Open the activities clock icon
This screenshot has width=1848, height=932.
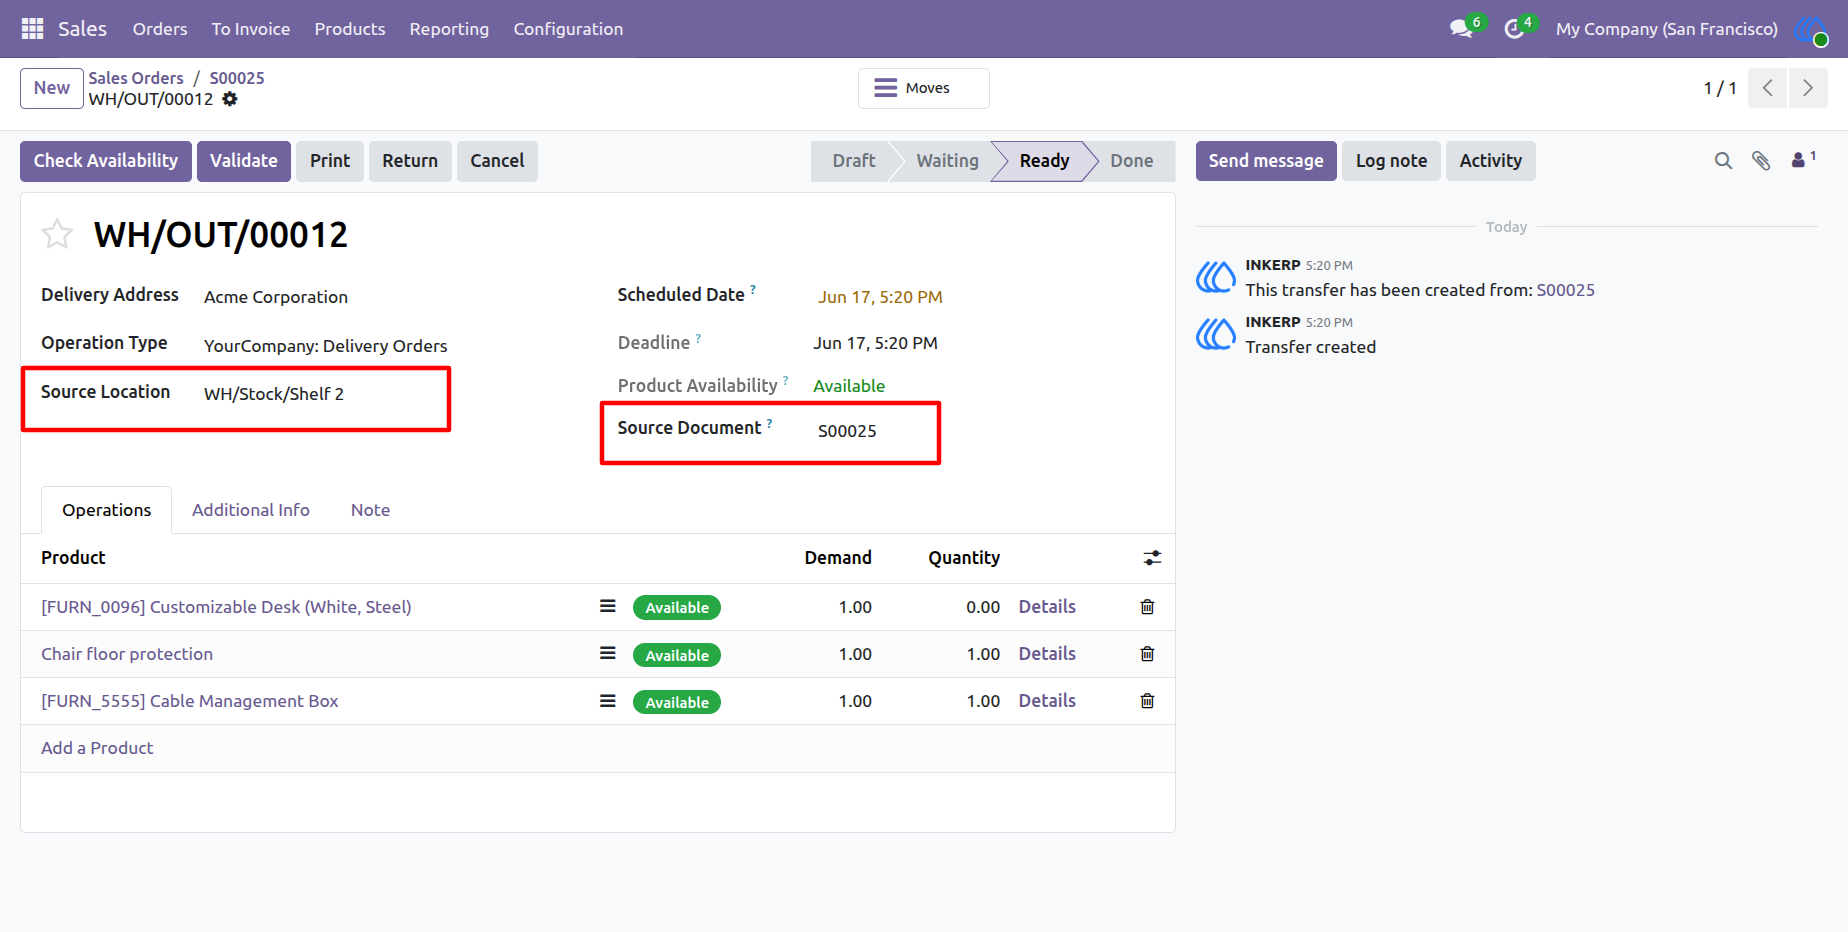tap(1514, 29)
